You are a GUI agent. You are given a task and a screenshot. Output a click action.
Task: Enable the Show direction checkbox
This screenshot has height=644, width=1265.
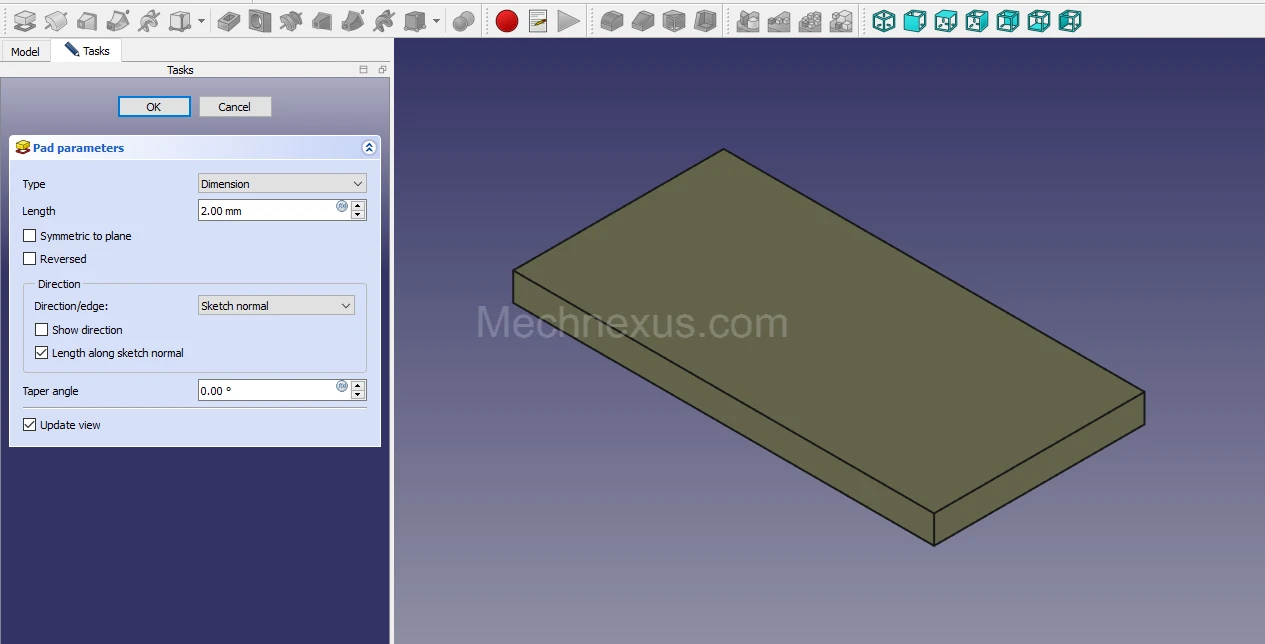coord(42,330)
